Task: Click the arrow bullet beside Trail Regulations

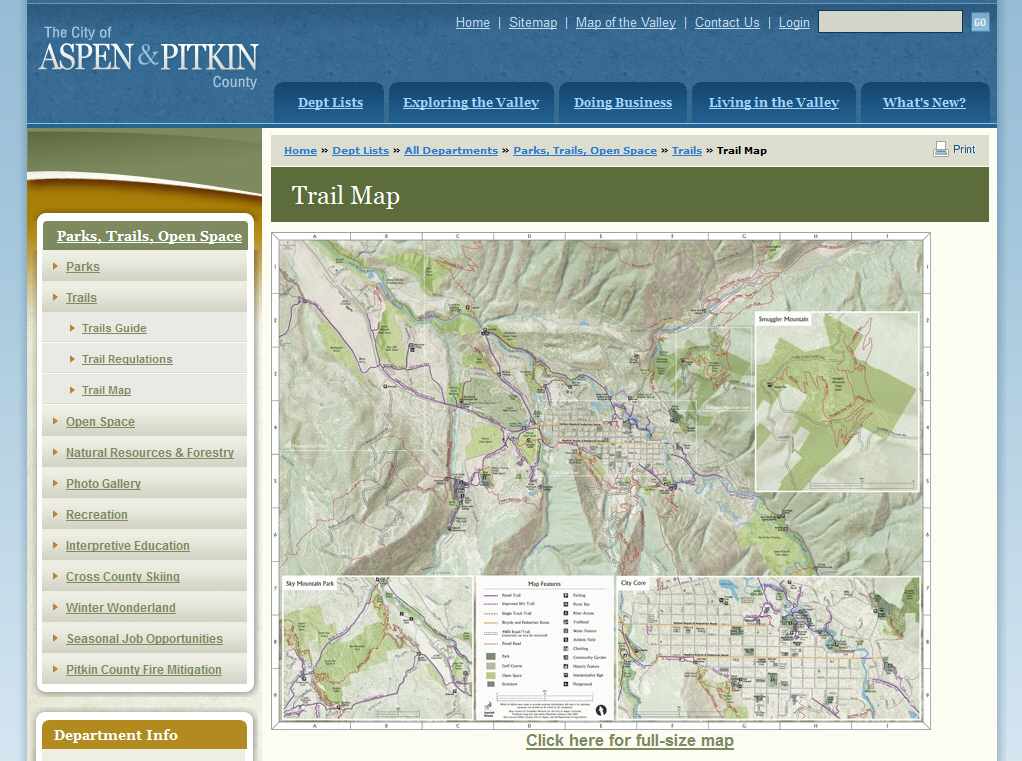Action: 72,358
